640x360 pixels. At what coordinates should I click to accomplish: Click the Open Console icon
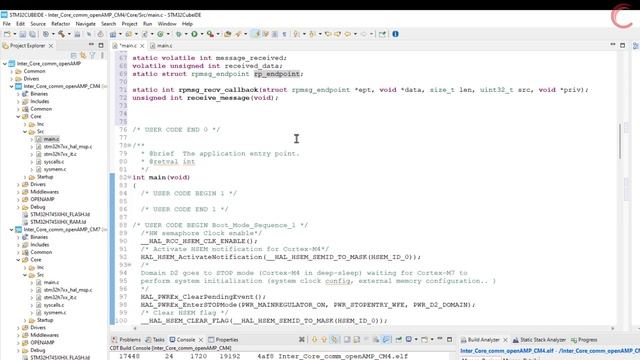(424, 339)
